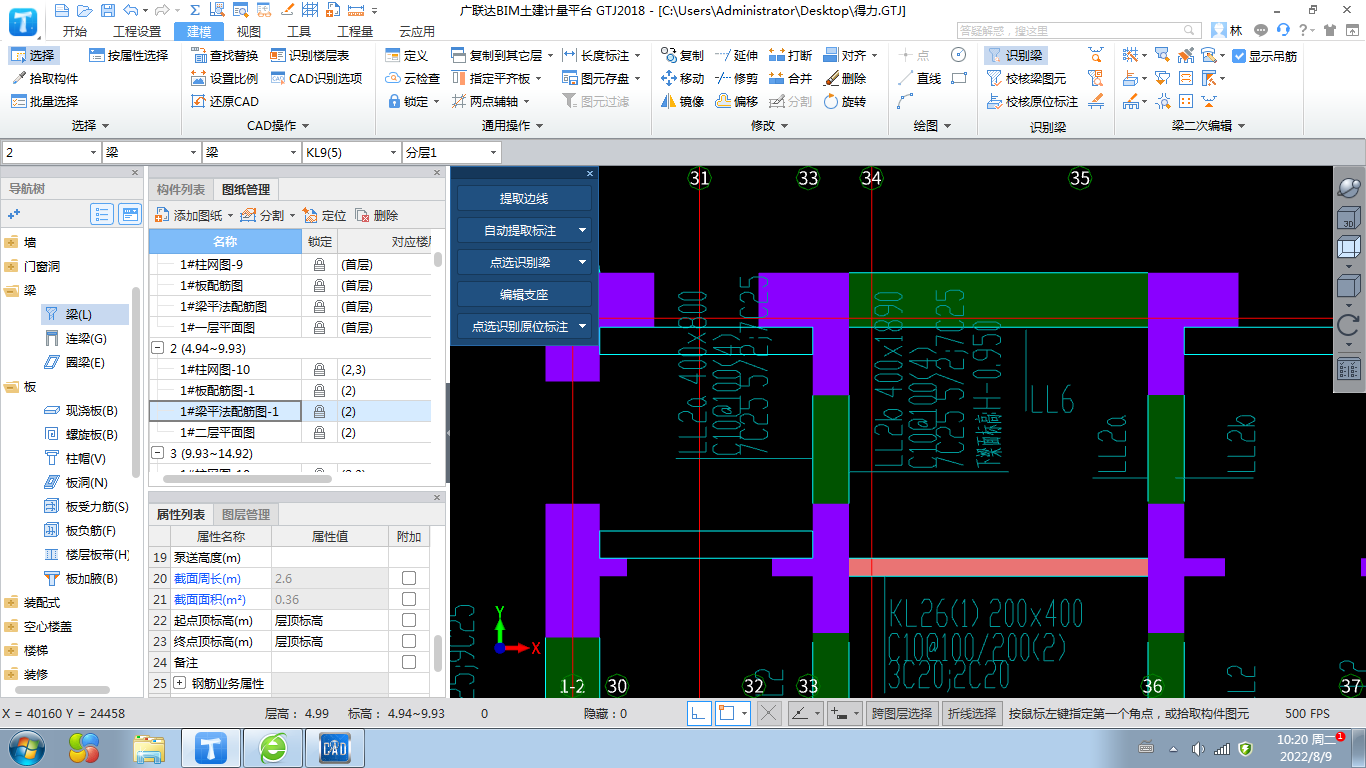Open 识别楼层表 tool
1366x768 pixels.
click(x=309, y=56)
